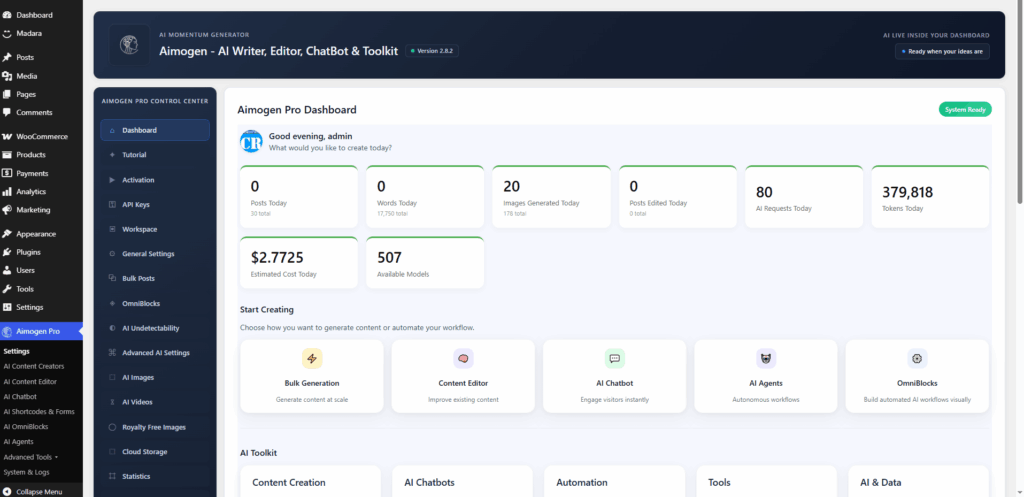
Task: Open the API Keys section
Action: (155, 204)
